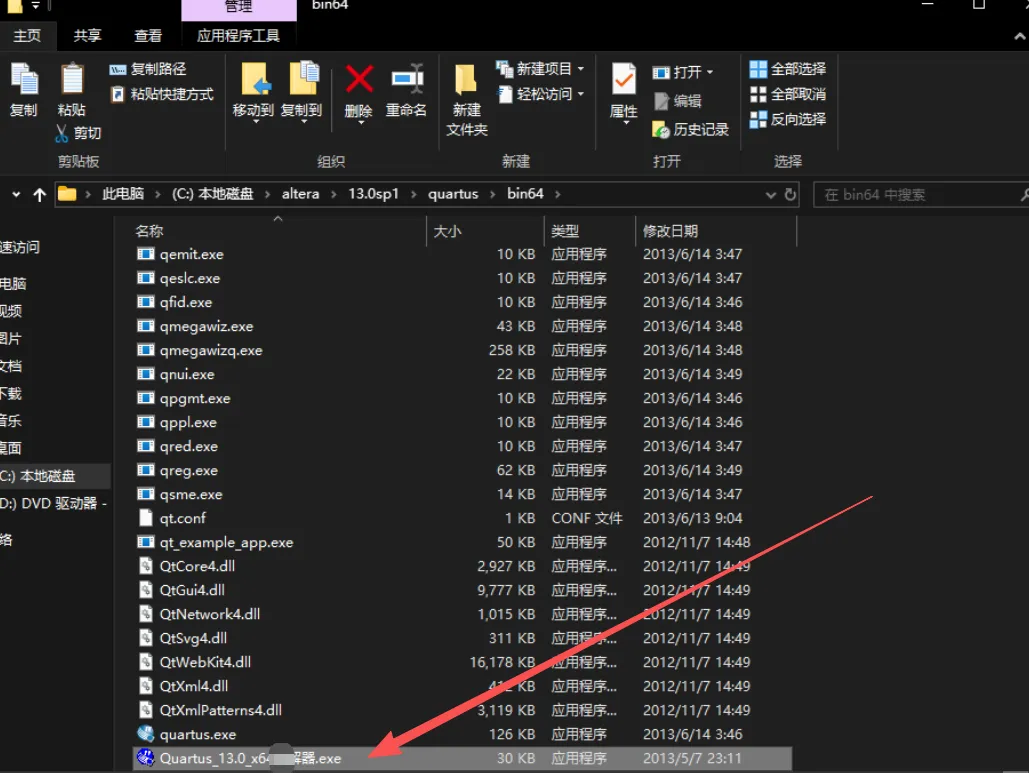1029x773 pixels.
Task: Go to This PC in address bar
Action: tap(123, 194)
